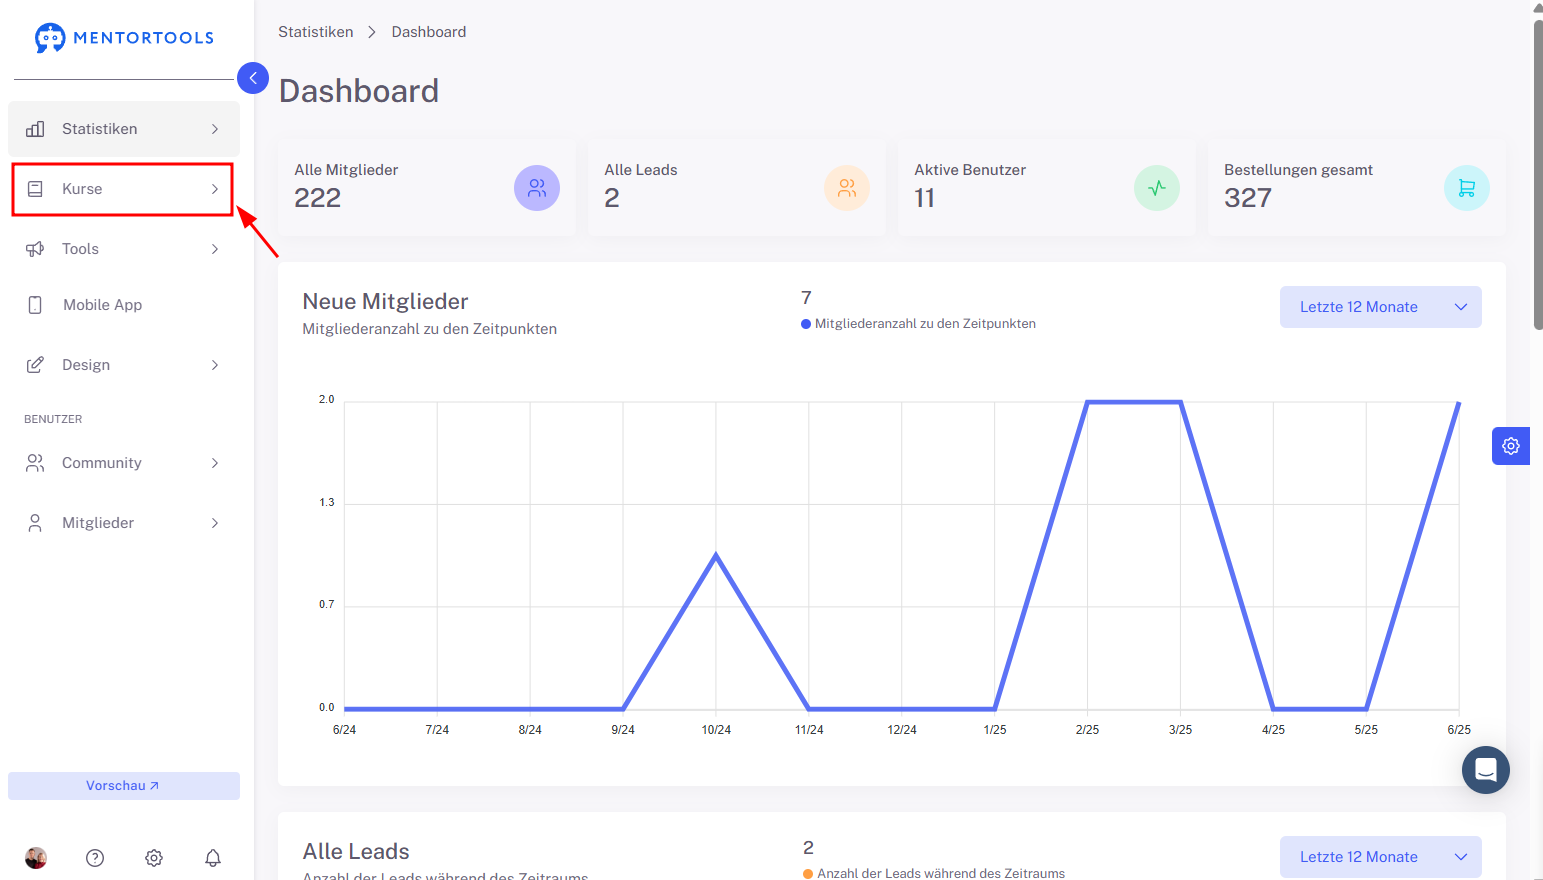
Task: Click the Statistiken breadcrumb link
Action: pyautogui.click(x=316, y=32)
